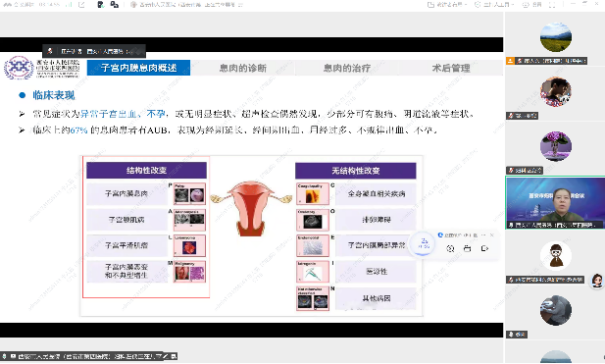Click the Iatrogenic image thumbnail
Viewport: 605px width, 364px height.
coord(313,272)
